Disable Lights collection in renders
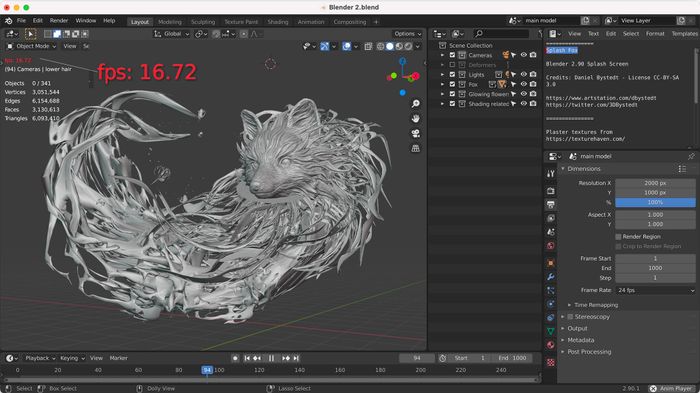 (533, 75)
